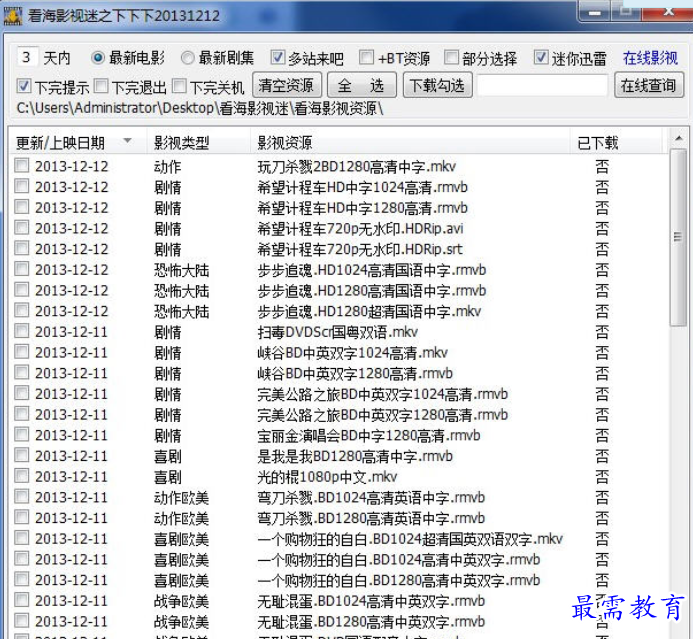Enable the 下完关机 checkbox

point(179,86)
